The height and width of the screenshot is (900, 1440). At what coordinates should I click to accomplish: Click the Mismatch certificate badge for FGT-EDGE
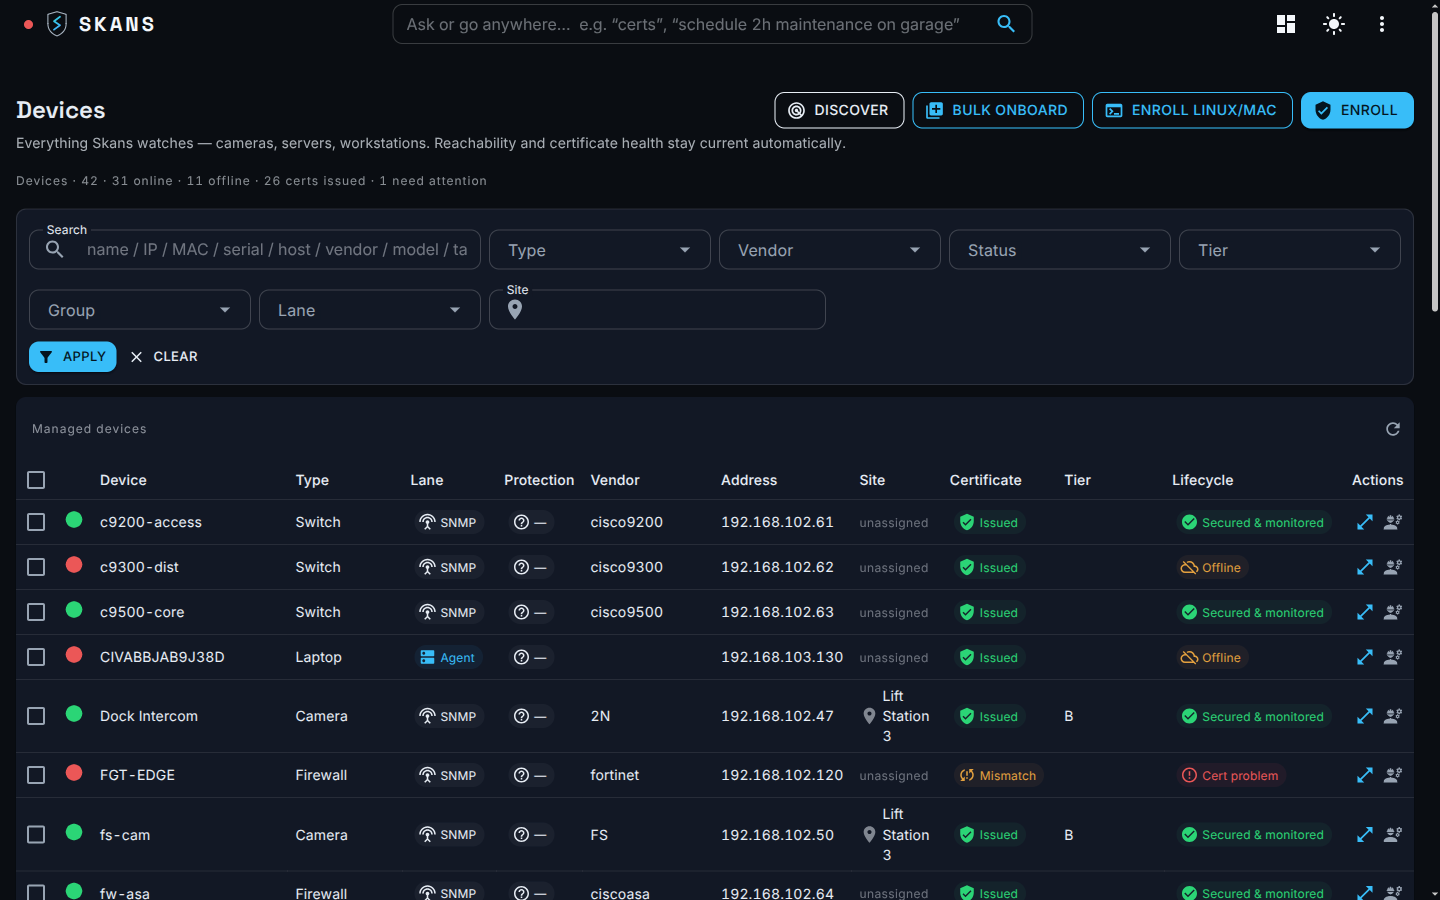pyautogui.click(x=998, y=775)
